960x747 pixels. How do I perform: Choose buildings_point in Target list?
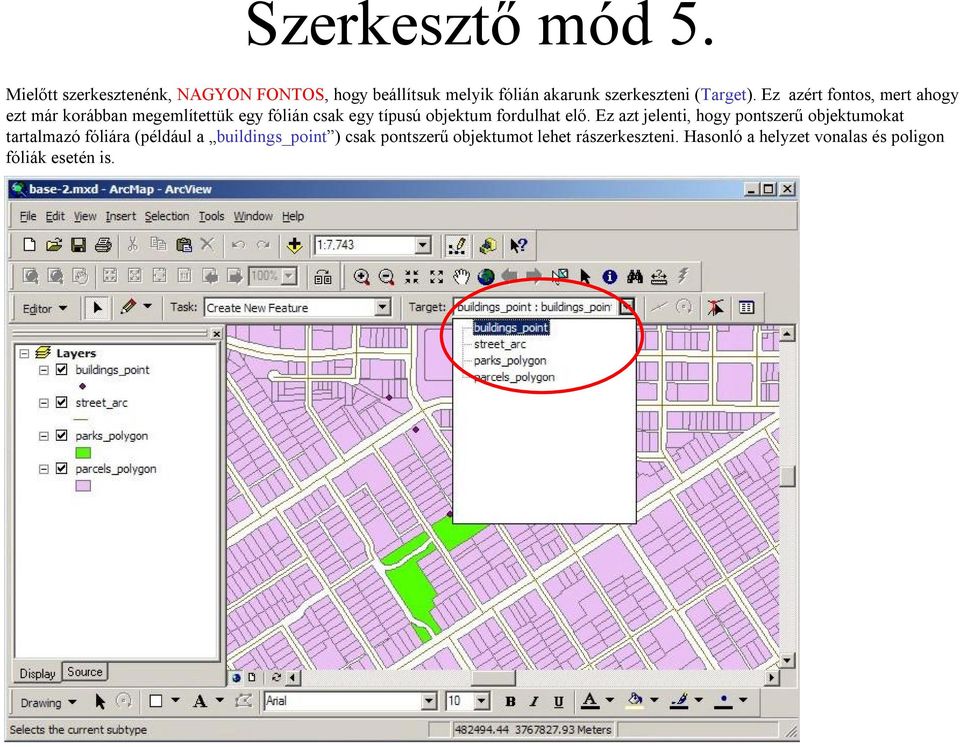(511, 328)
